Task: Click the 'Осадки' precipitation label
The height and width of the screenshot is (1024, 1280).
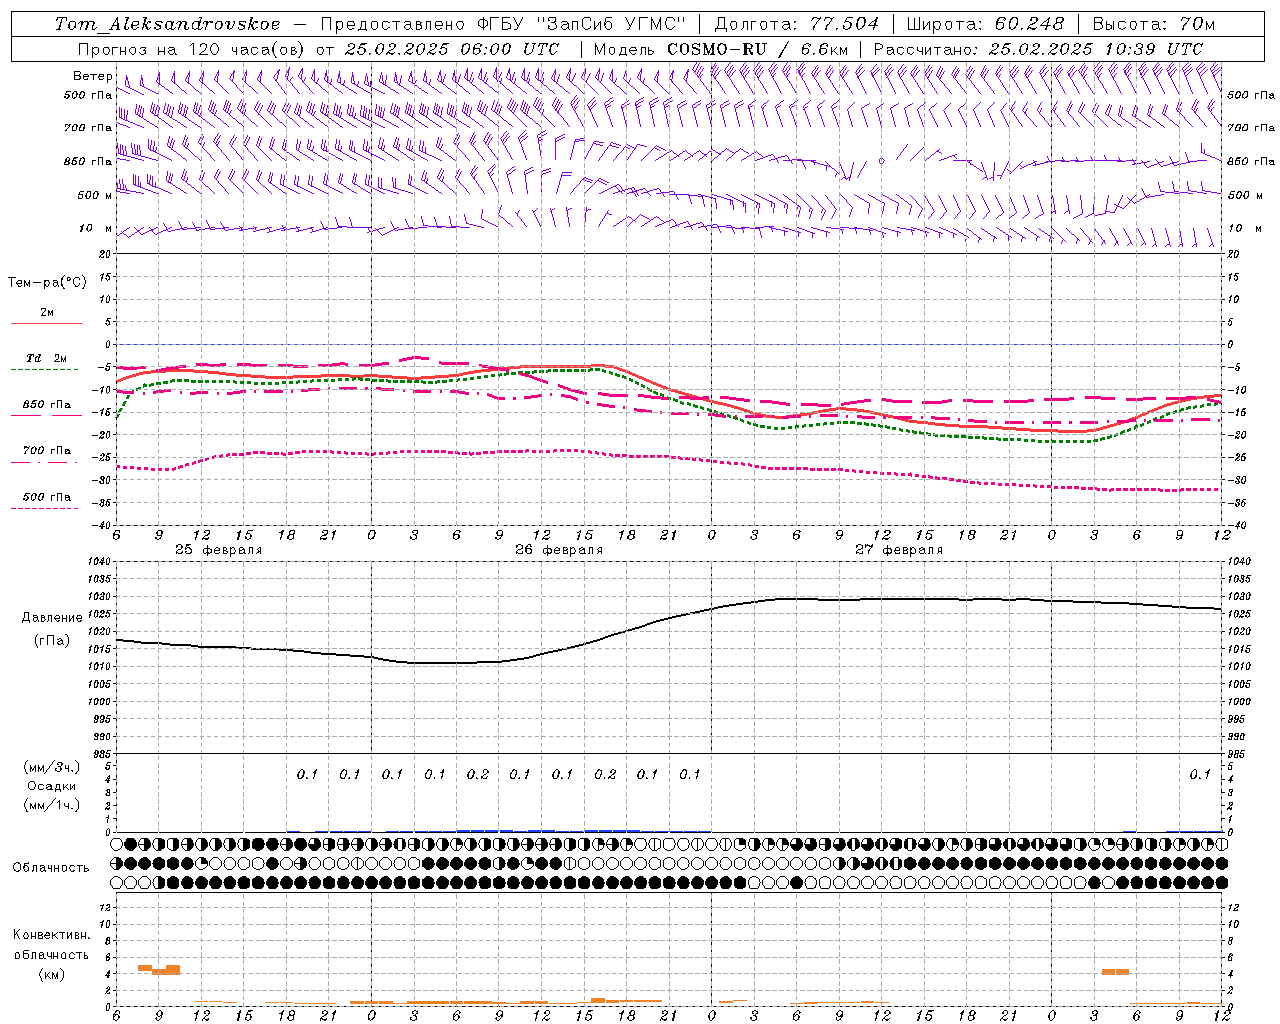Action: point(51,786)
